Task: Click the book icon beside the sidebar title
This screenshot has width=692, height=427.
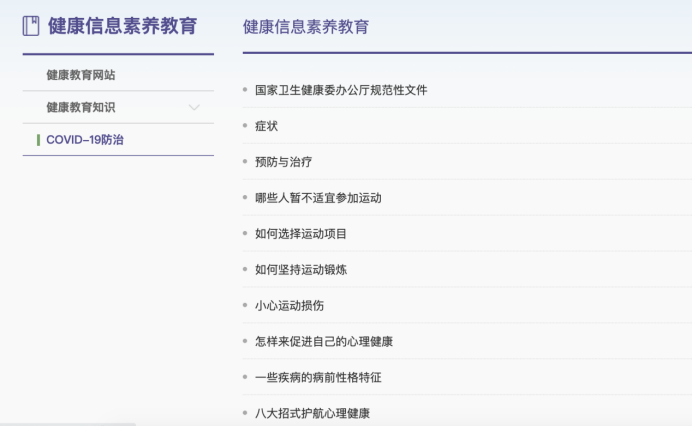Action: (x=31, y=26)
